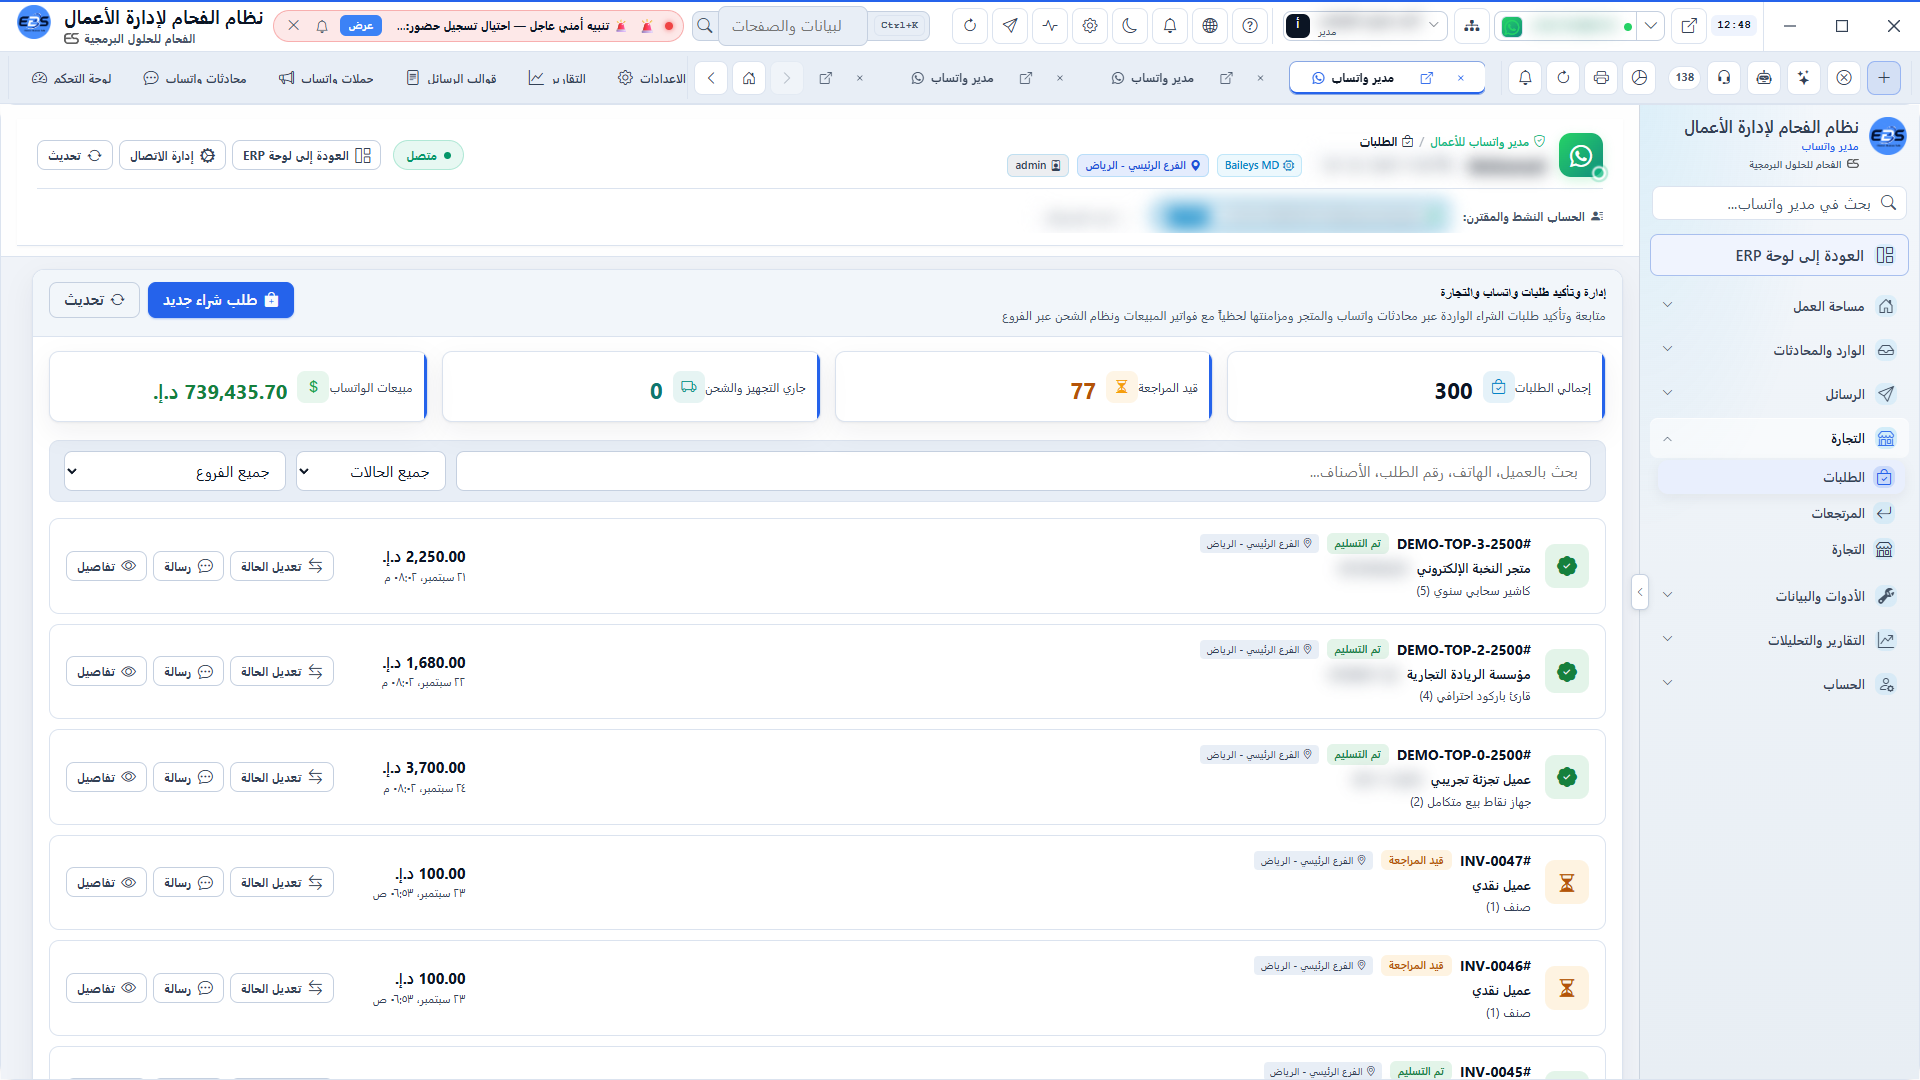Open WhatsApp conversations menu item

point(195,78)
